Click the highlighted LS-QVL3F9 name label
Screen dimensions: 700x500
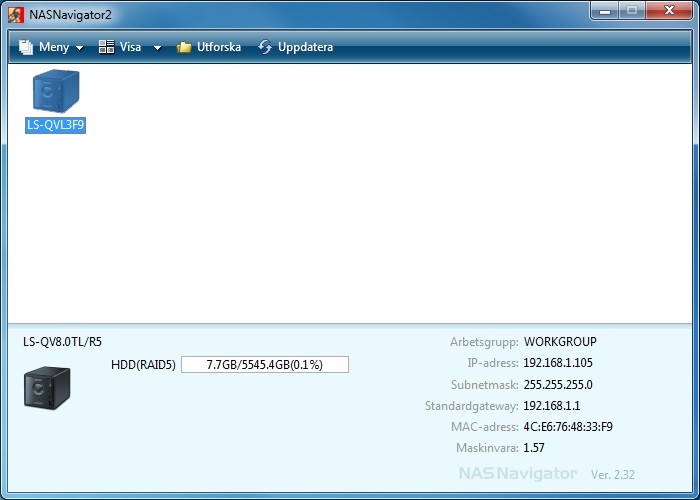(x=55, y=125)
